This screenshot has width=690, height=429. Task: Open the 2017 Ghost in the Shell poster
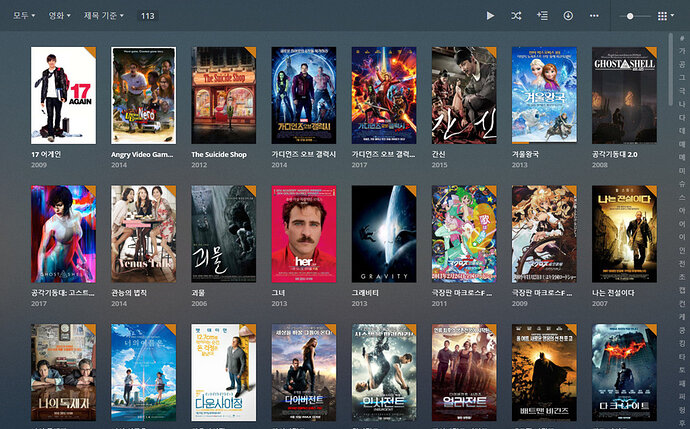tap(63, 234)
